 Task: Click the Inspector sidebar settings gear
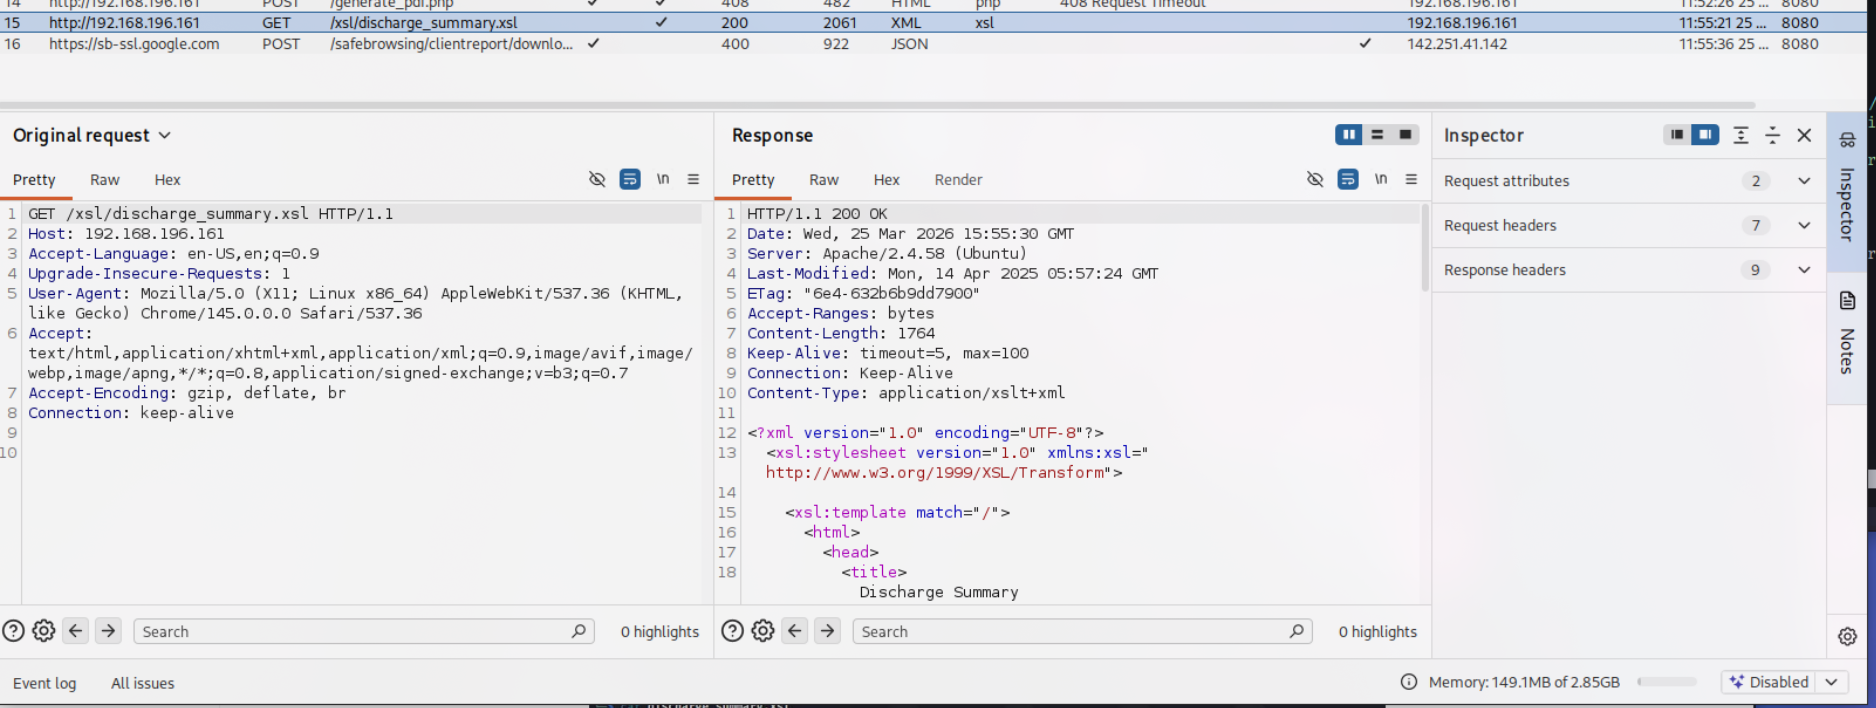[x=1847, y=636]
